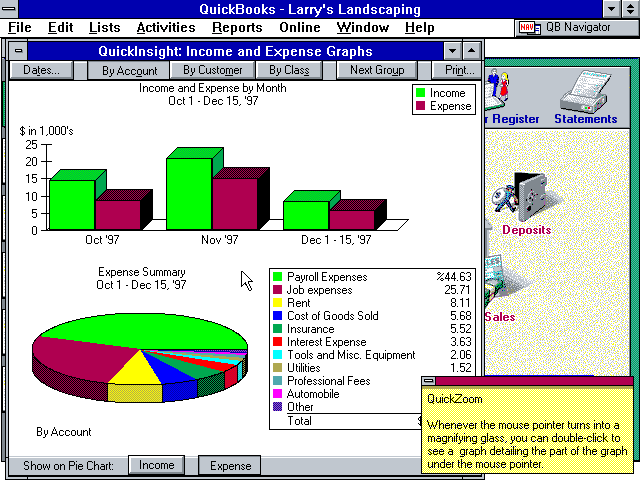
Task: Click the yellow Rent pie slice
Action: coord(136,372)
